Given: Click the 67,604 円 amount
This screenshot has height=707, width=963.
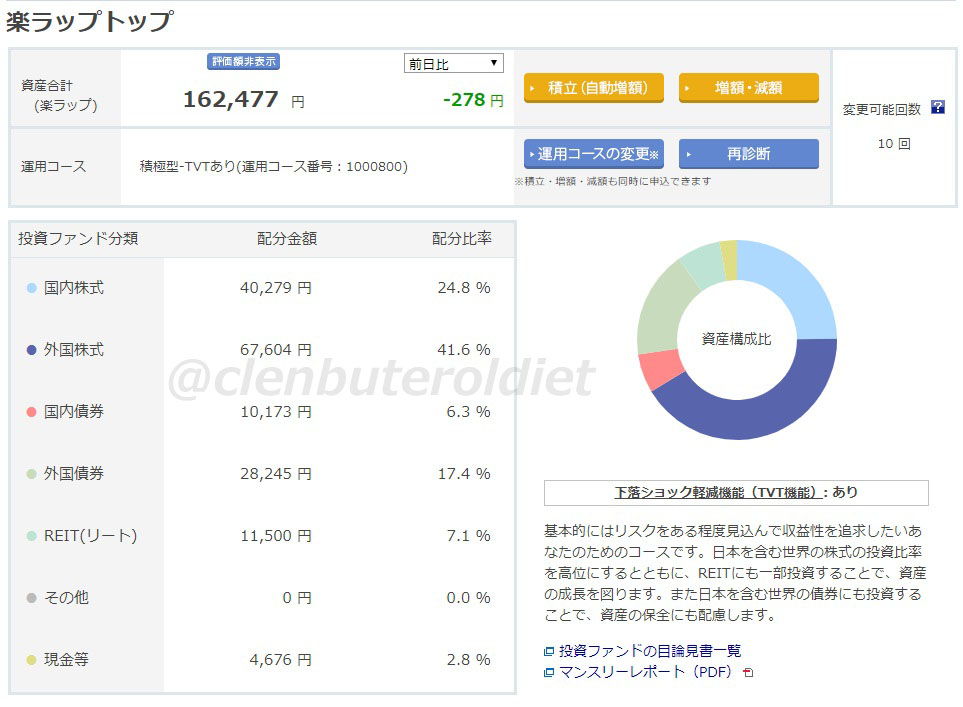Looking at the screenshot, I should click(276, 350).
